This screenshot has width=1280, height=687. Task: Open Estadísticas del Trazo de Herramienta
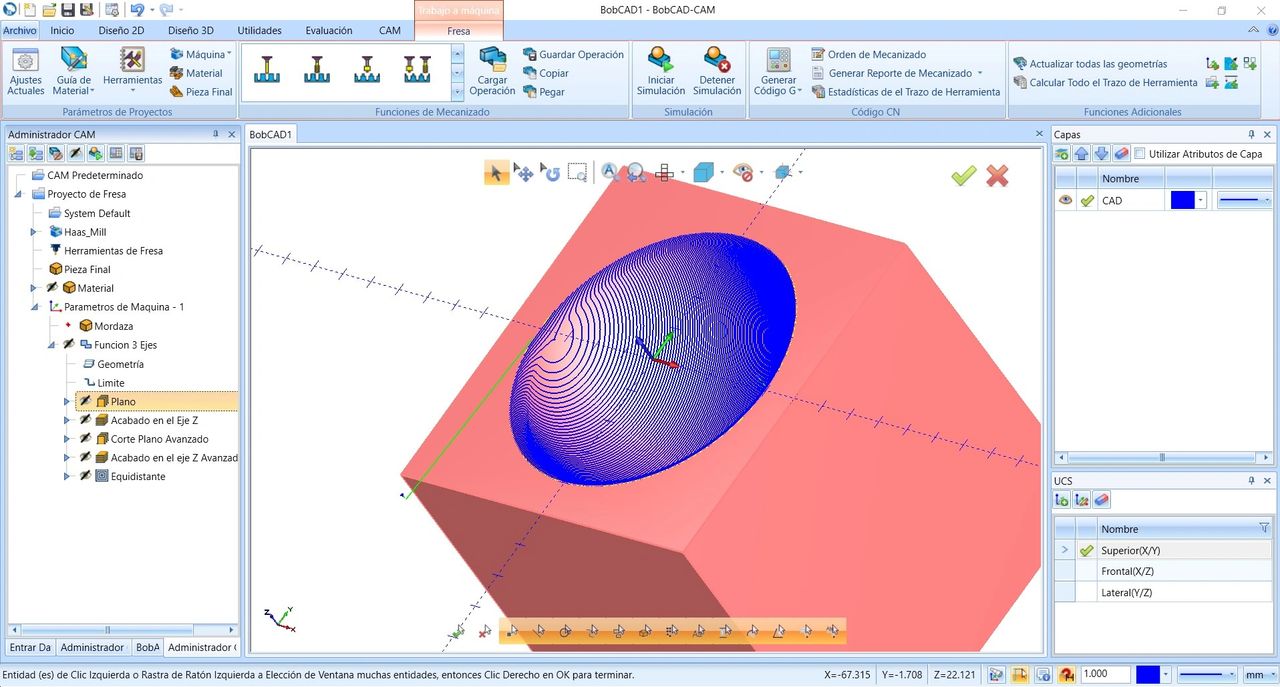pyautogui.click(x=905, y=92)
